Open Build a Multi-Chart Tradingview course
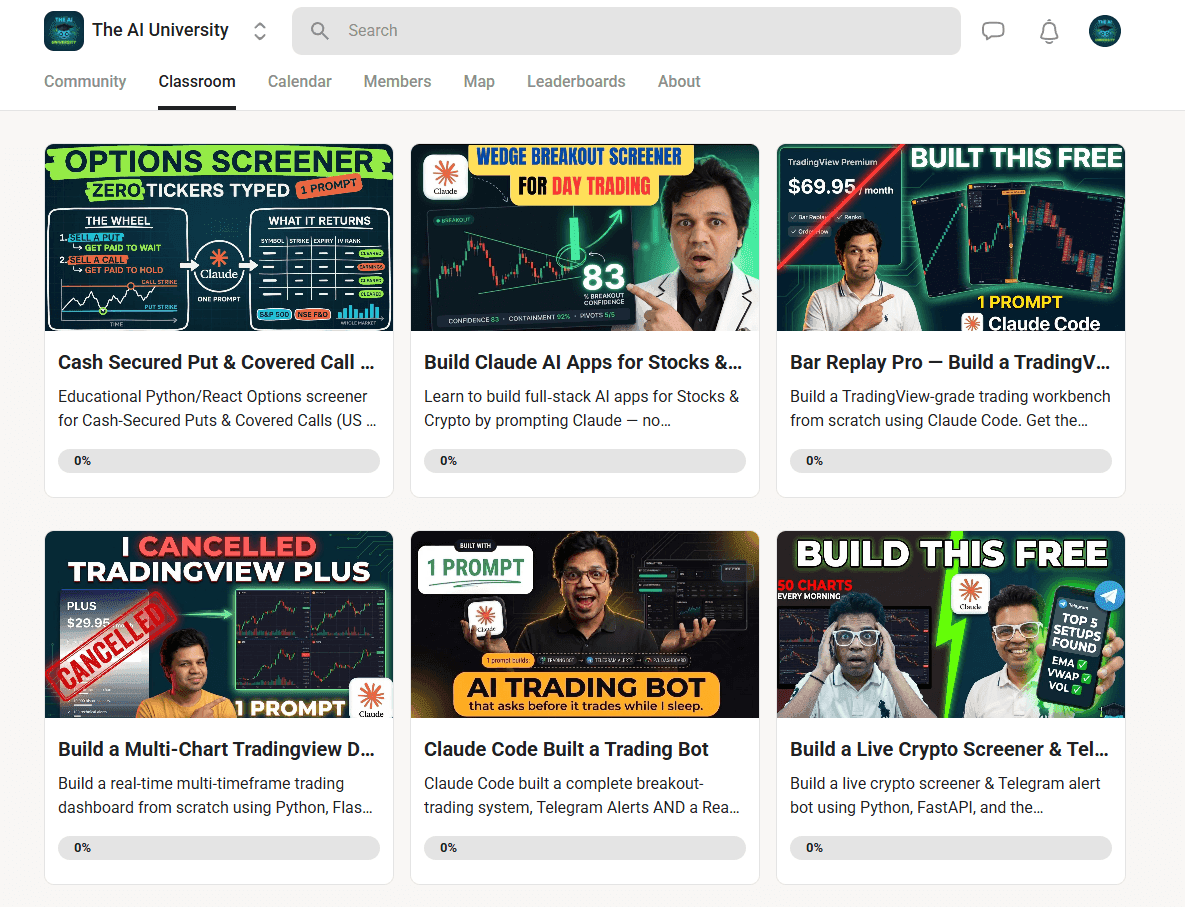Viewport: 1185px width, 907px height. (216, 750)
